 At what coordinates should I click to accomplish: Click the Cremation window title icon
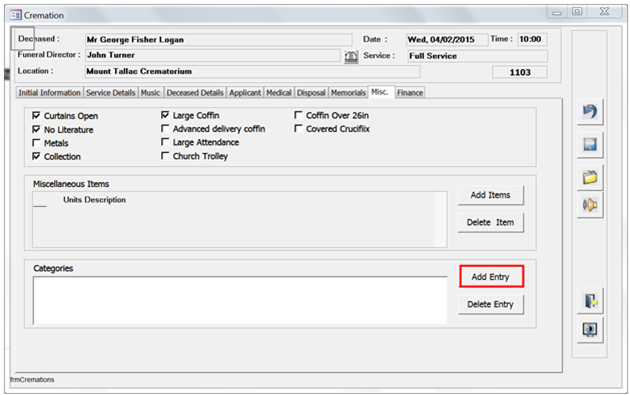(x=16, y=15)
